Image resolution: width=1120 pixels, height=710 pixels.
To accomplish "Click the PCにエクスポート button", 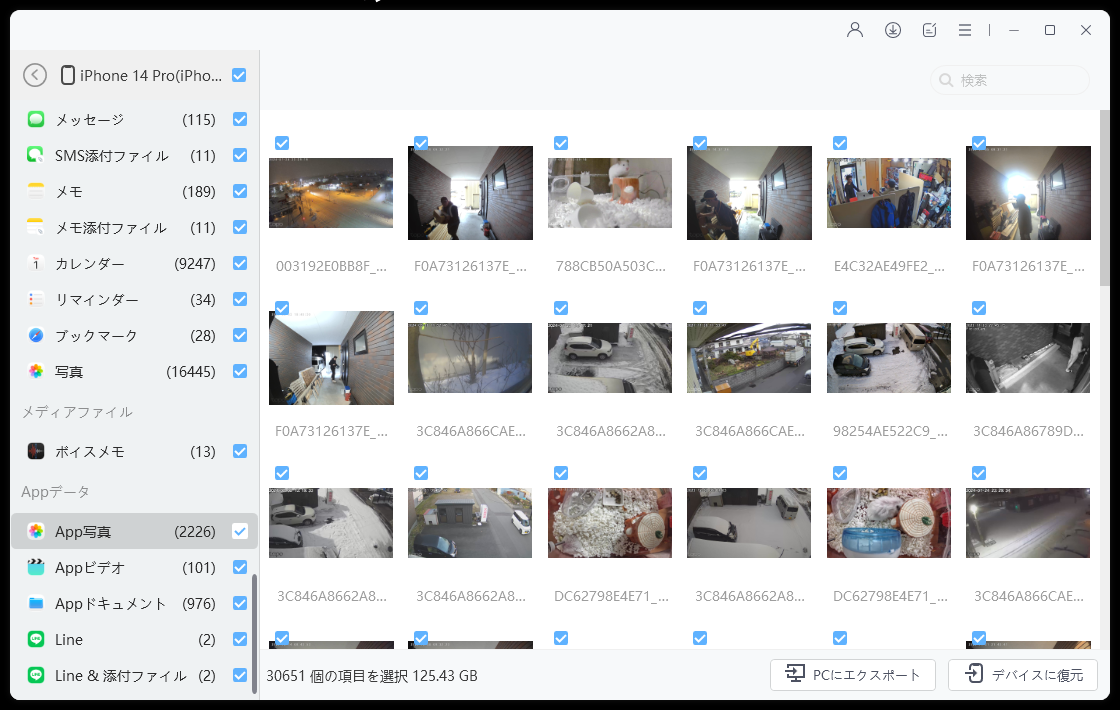I will pos(853,674).
